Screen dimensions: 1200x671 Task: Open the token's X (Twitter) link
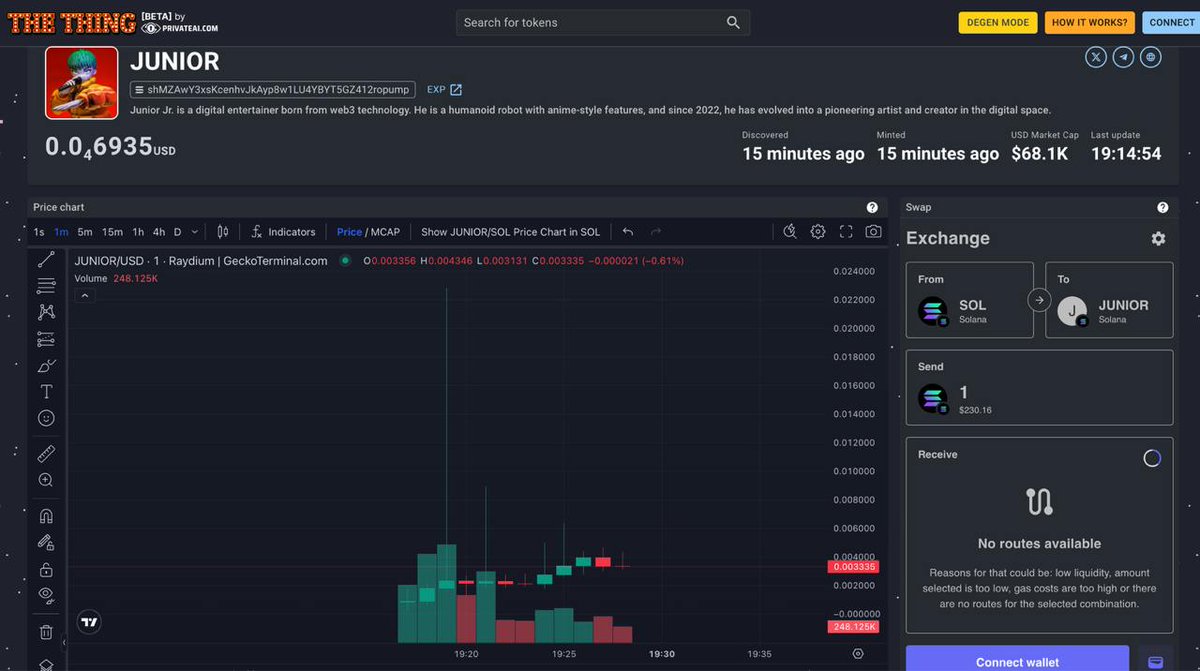pos(1096,57)
